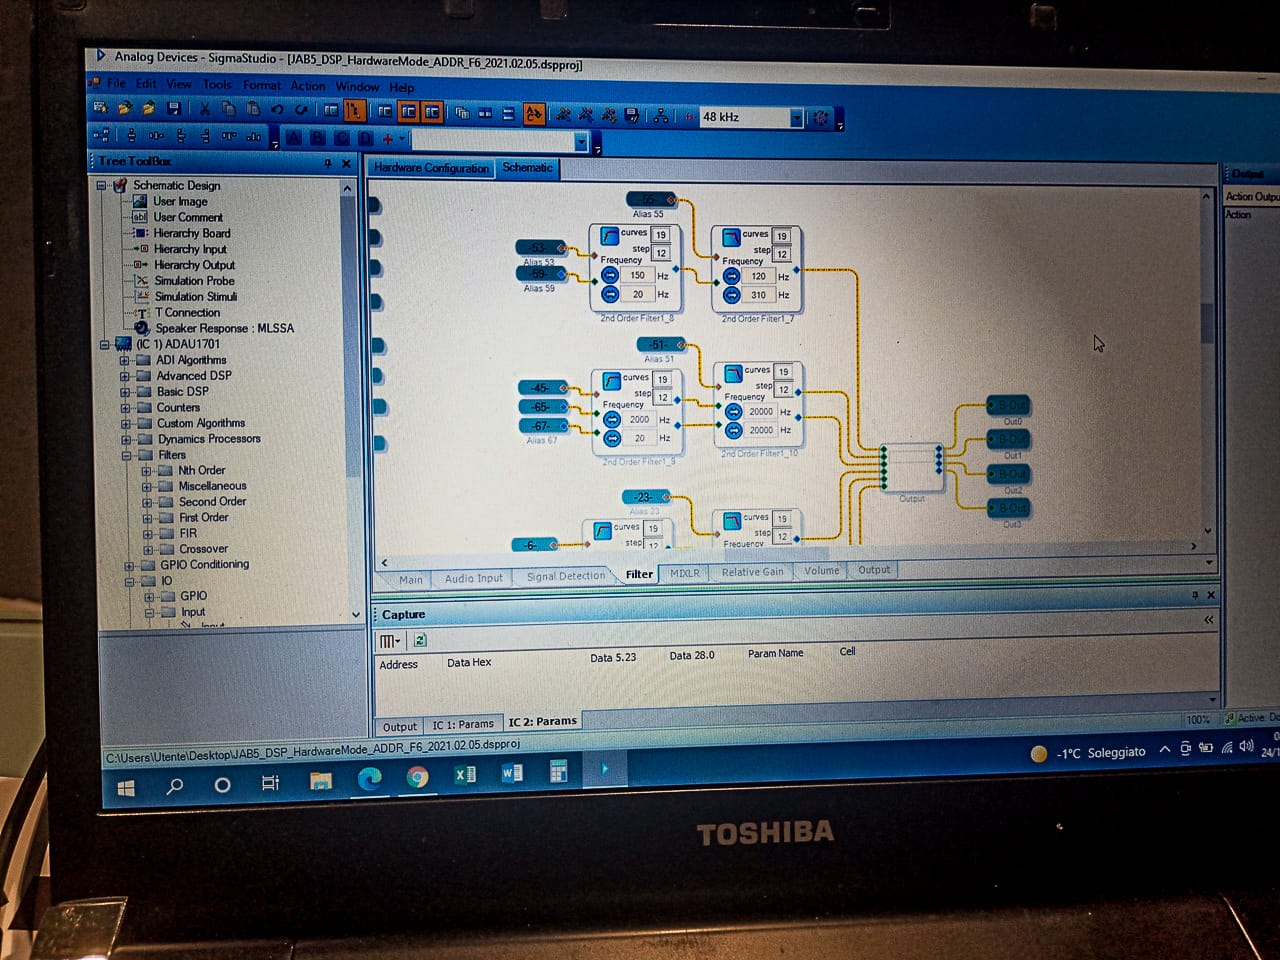Collapse the (IC 1) ADAU1701 tree node
The image size is (1280, 960).
[x=104, y=344]
